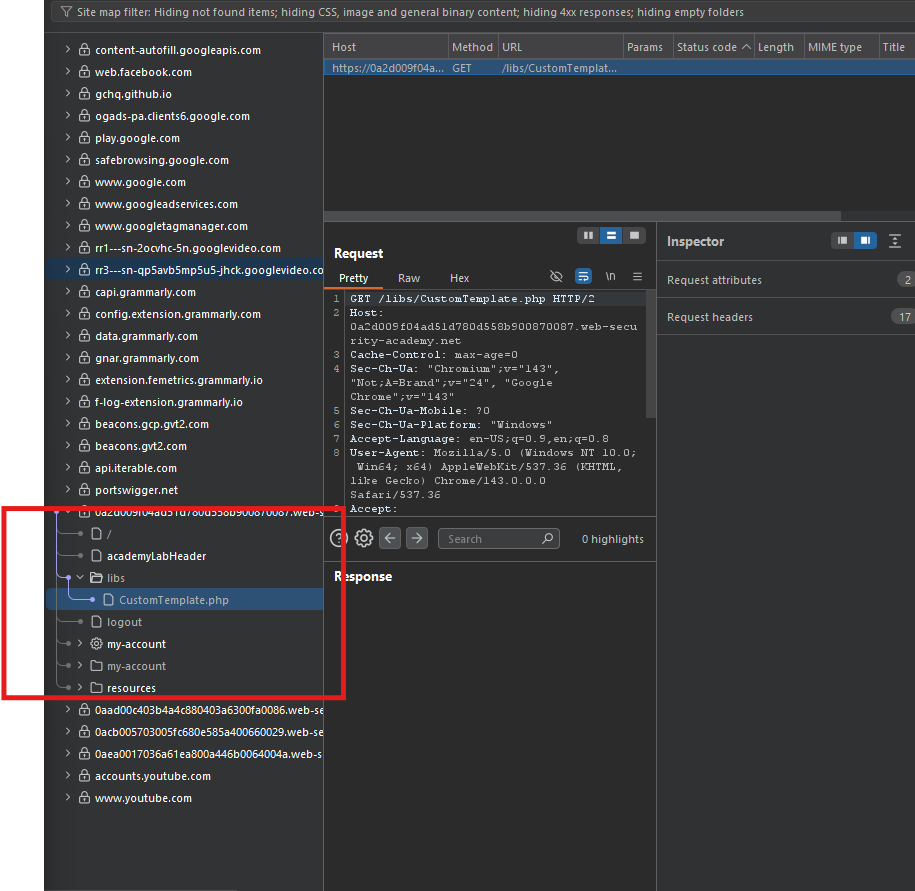915x891 pixels.
Task: Select the side-by-side request/response layout icon
Action: pyautogui.click(x=588, y=235)
